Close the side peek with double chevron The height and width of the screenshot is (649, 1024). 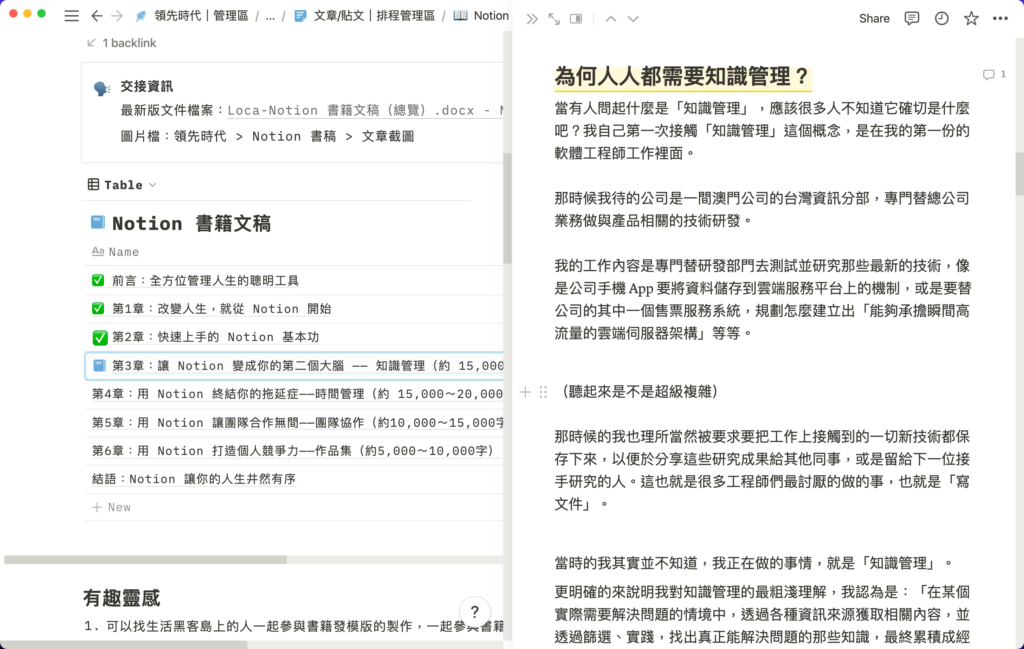[x=532, y=19]
